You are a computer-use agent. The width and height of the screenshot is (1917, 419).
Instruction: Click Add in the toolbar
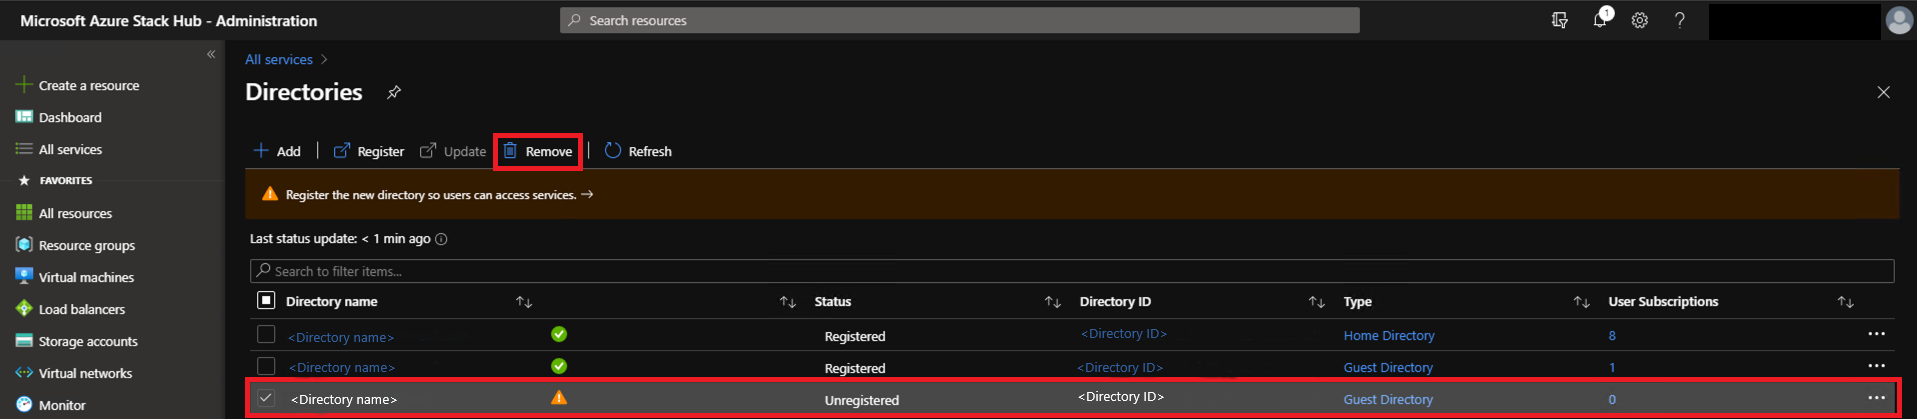point(277,151)
